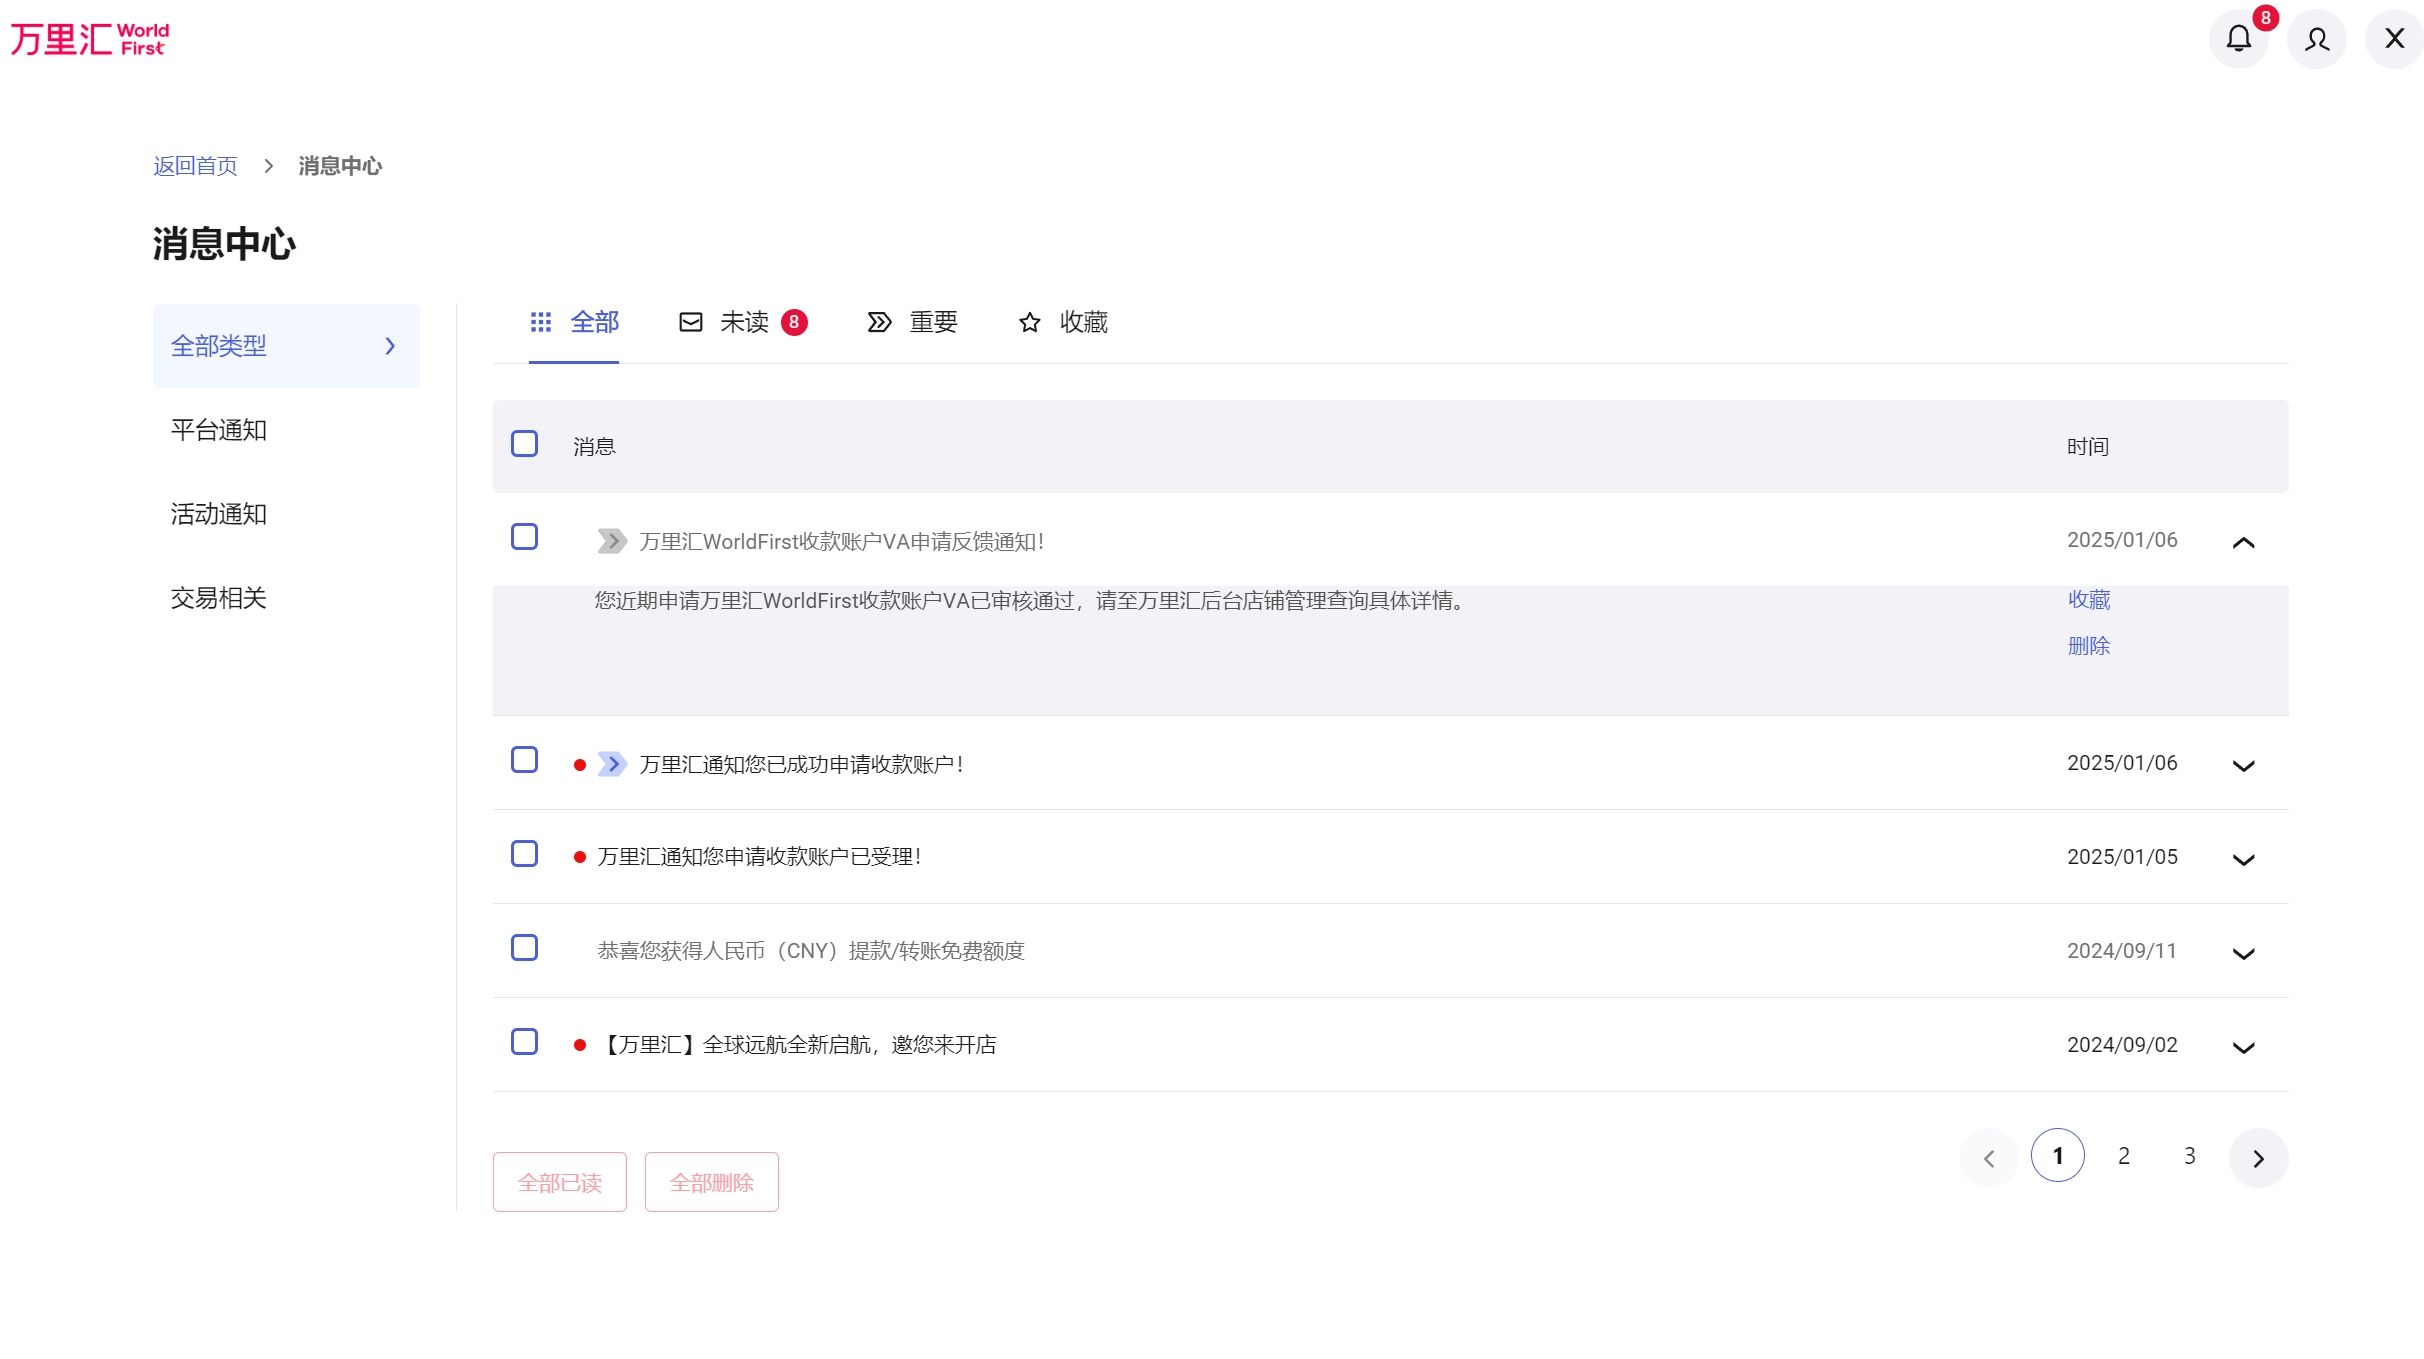Click the user profile icon

click(x=2316, y=39)
